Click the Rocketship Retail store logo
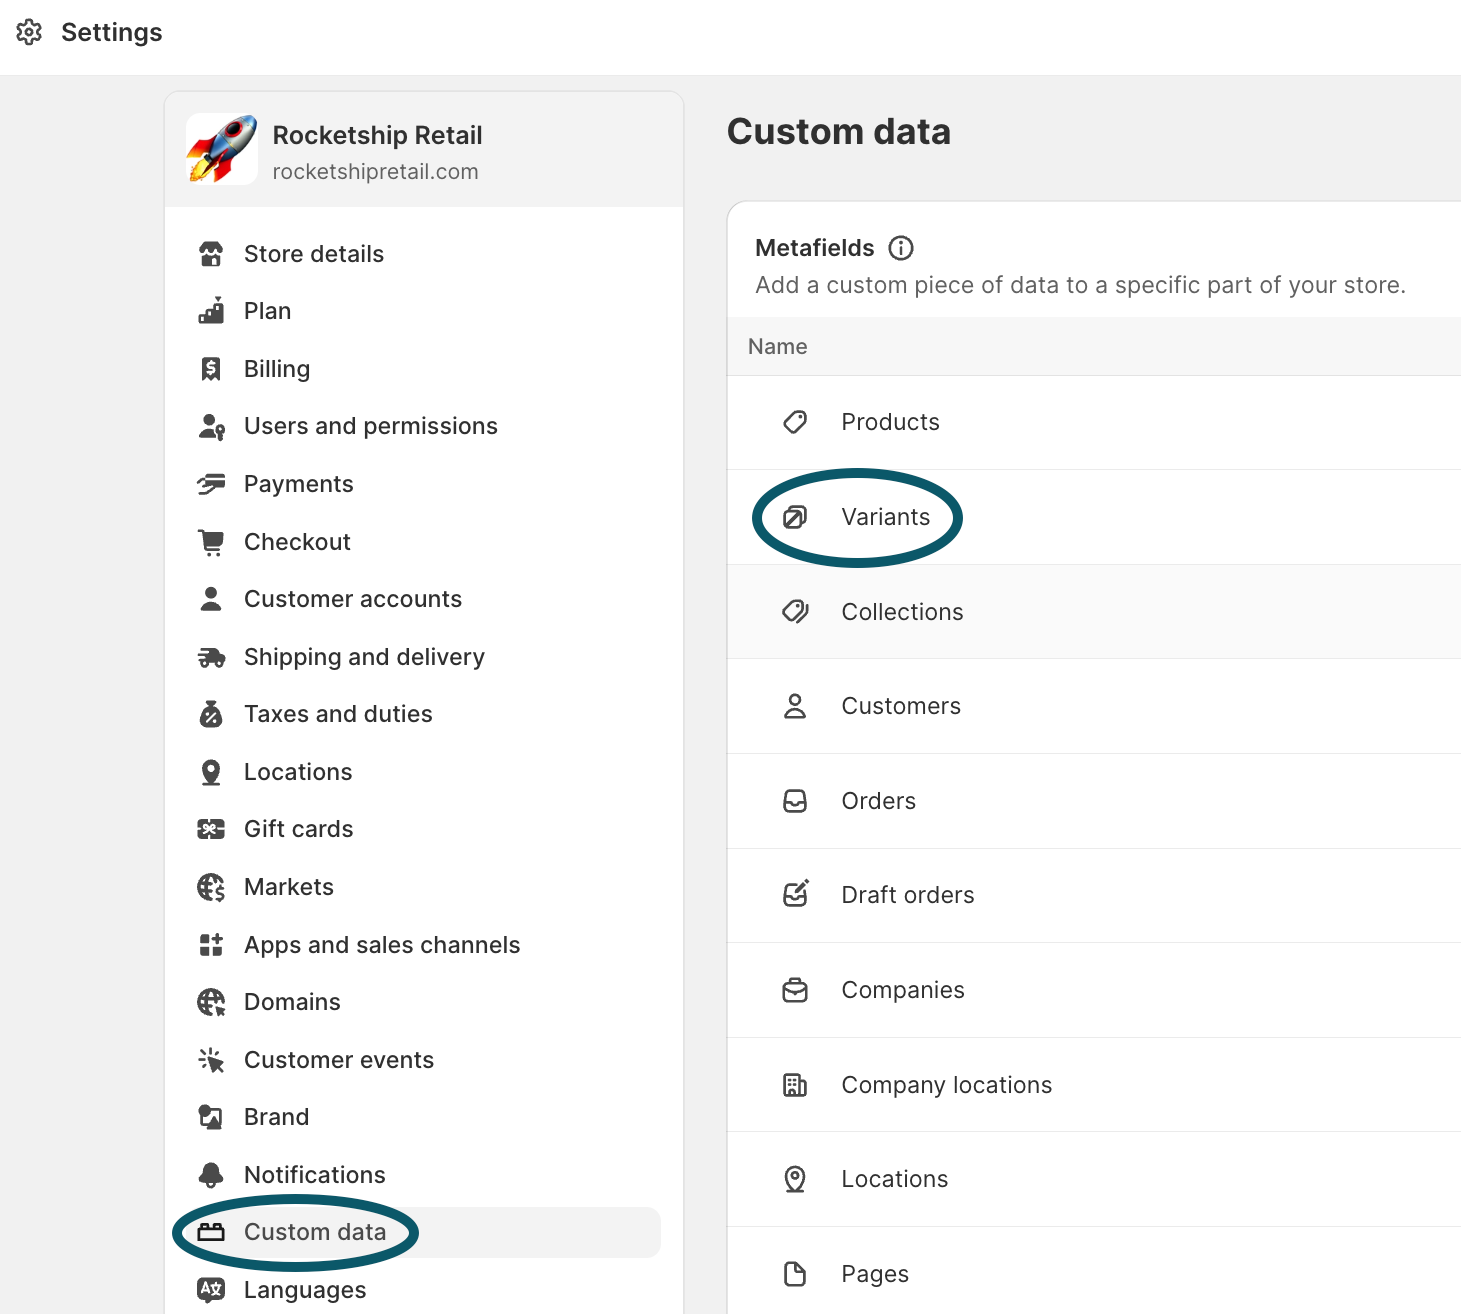1461x1314 pixels. pyautogui.click(x=221, y=150)
